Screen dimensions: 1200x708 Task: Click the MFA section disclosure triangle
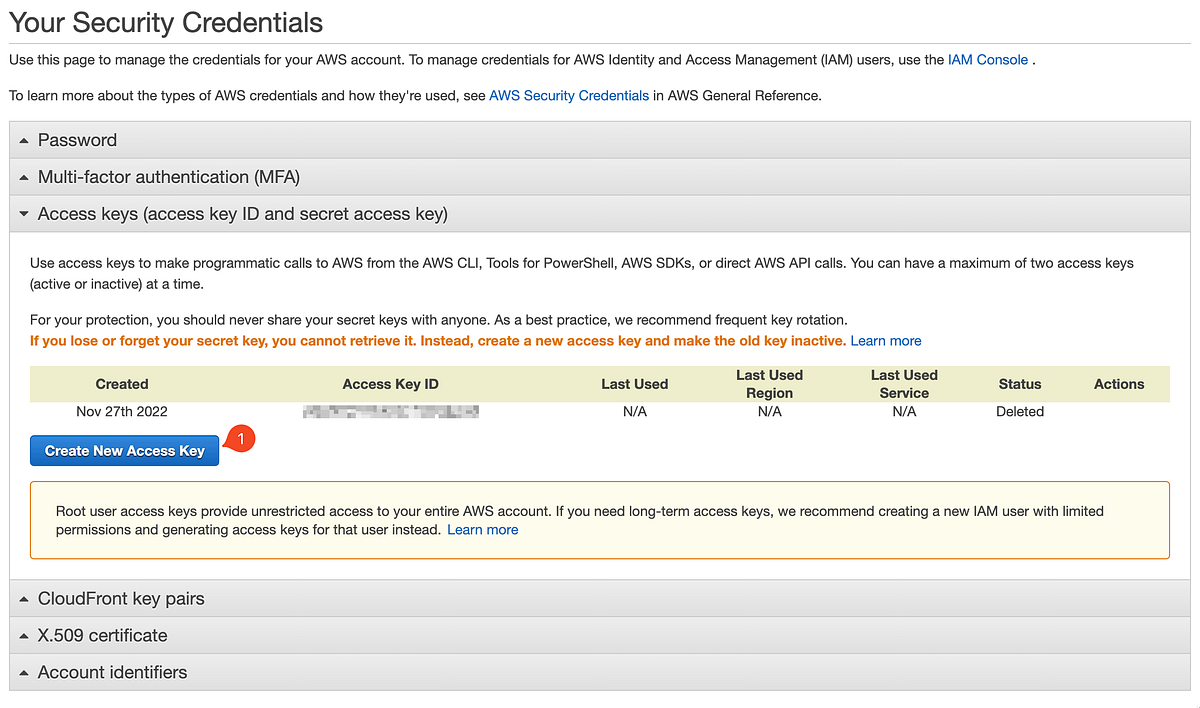(24, 176)
